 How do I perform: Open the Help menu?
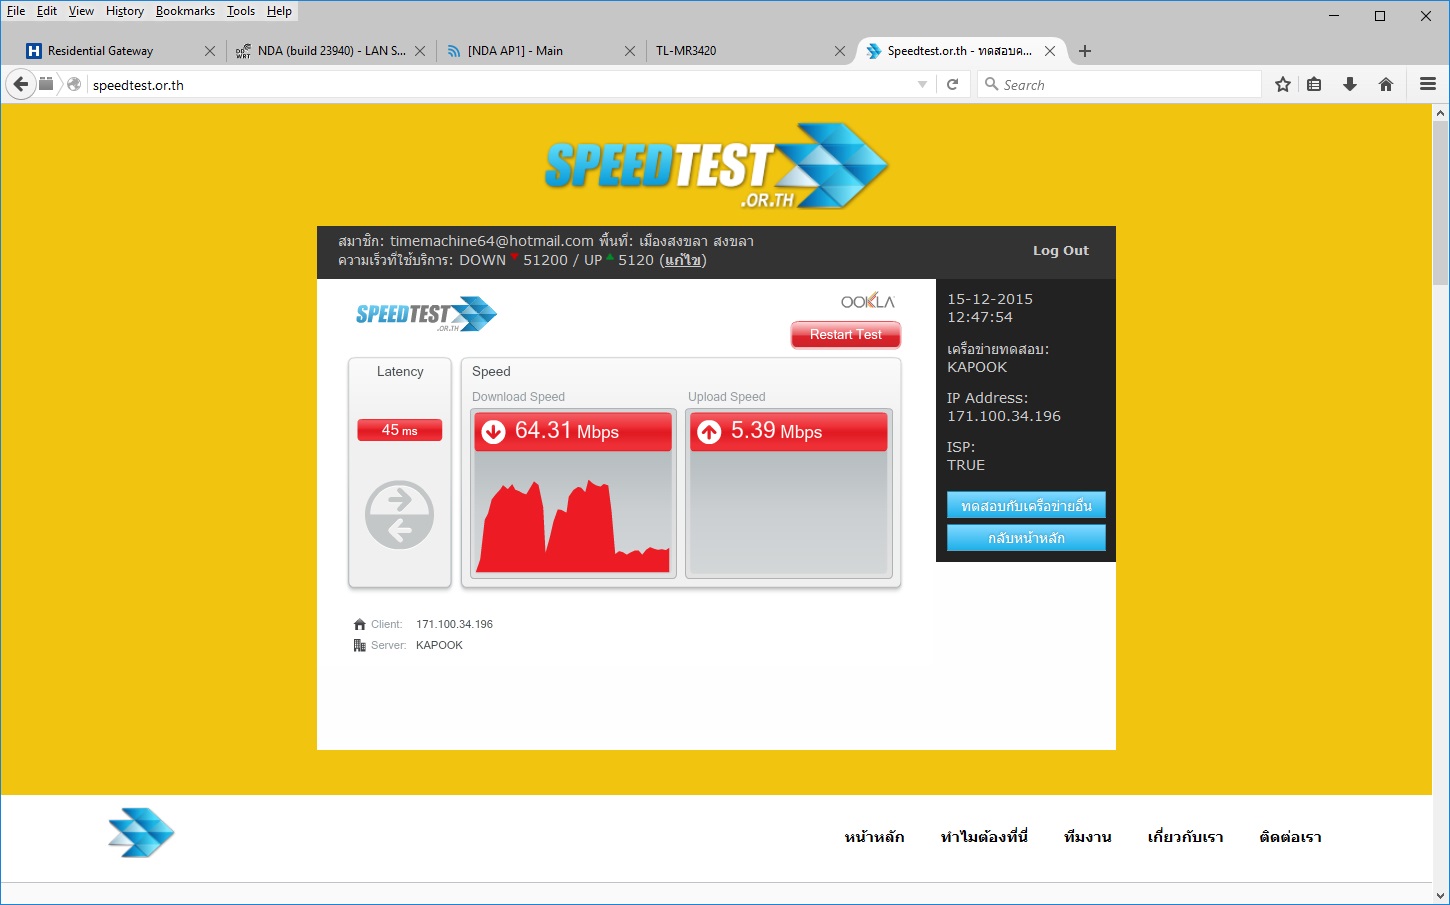[279, 11]
